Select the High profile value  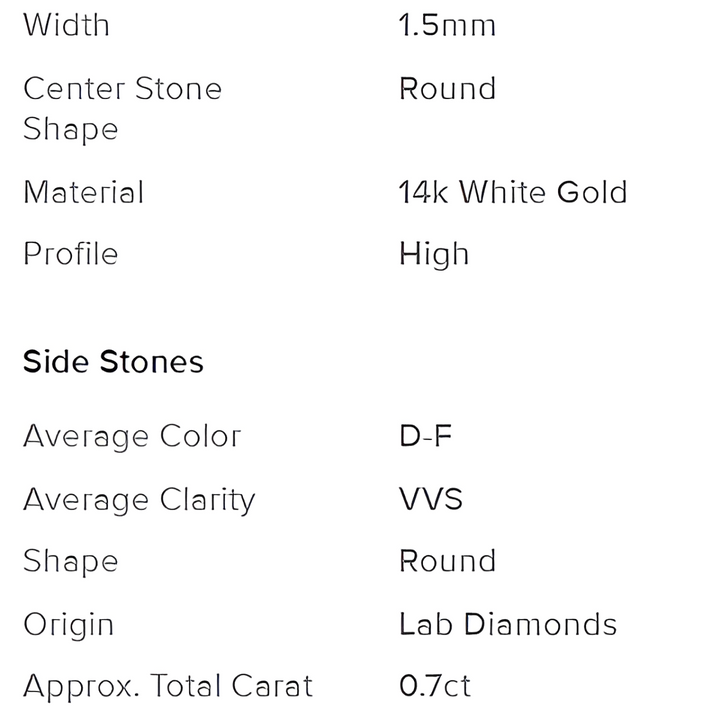433,254
